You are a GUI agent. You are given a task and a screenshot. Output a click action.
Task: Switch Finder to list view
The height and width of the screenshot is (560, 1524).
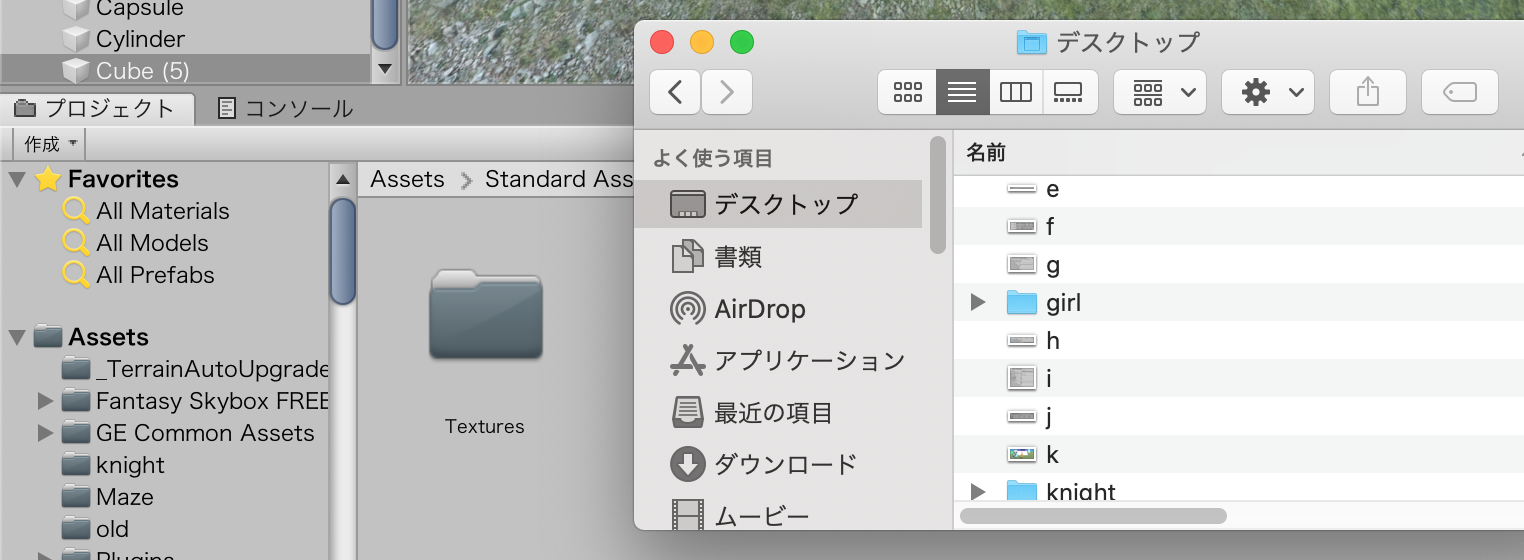pyautogui.click(x=962, y=92)
